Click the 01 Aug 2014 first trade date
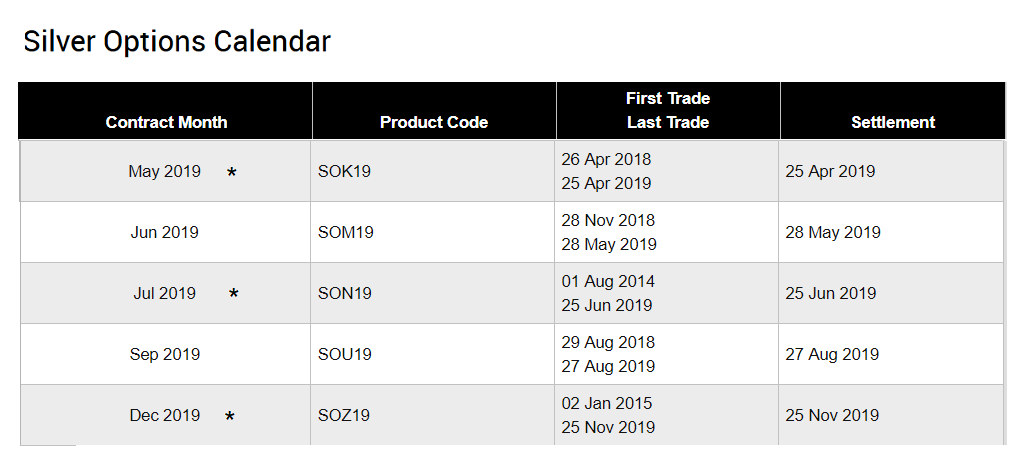 point(608,282)
